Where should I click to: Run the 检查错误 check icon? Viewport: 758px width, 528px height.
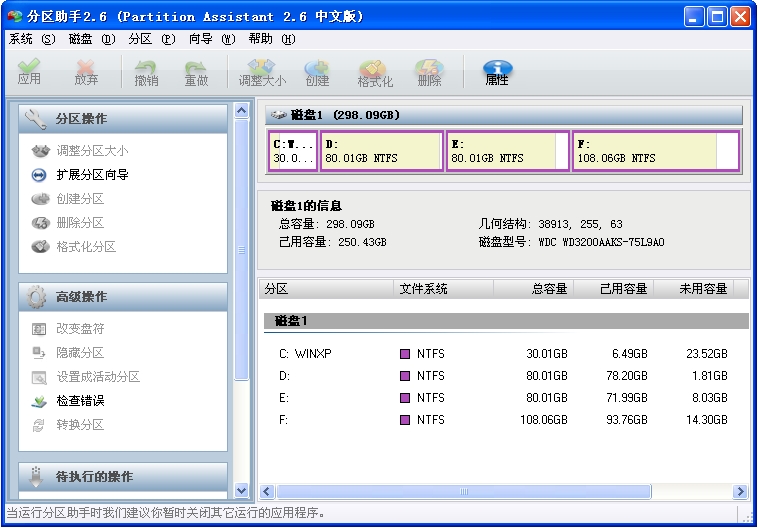point(39,401)
